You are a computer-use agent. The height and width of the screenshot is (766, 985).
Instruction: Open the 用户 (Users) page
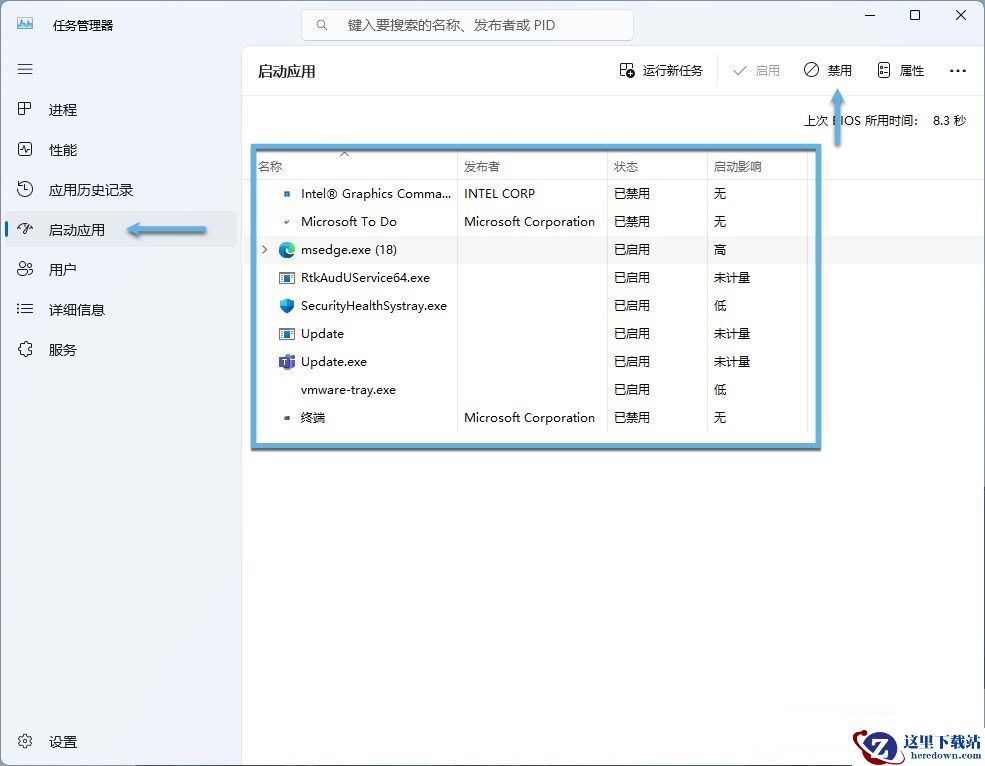[121, 270]
